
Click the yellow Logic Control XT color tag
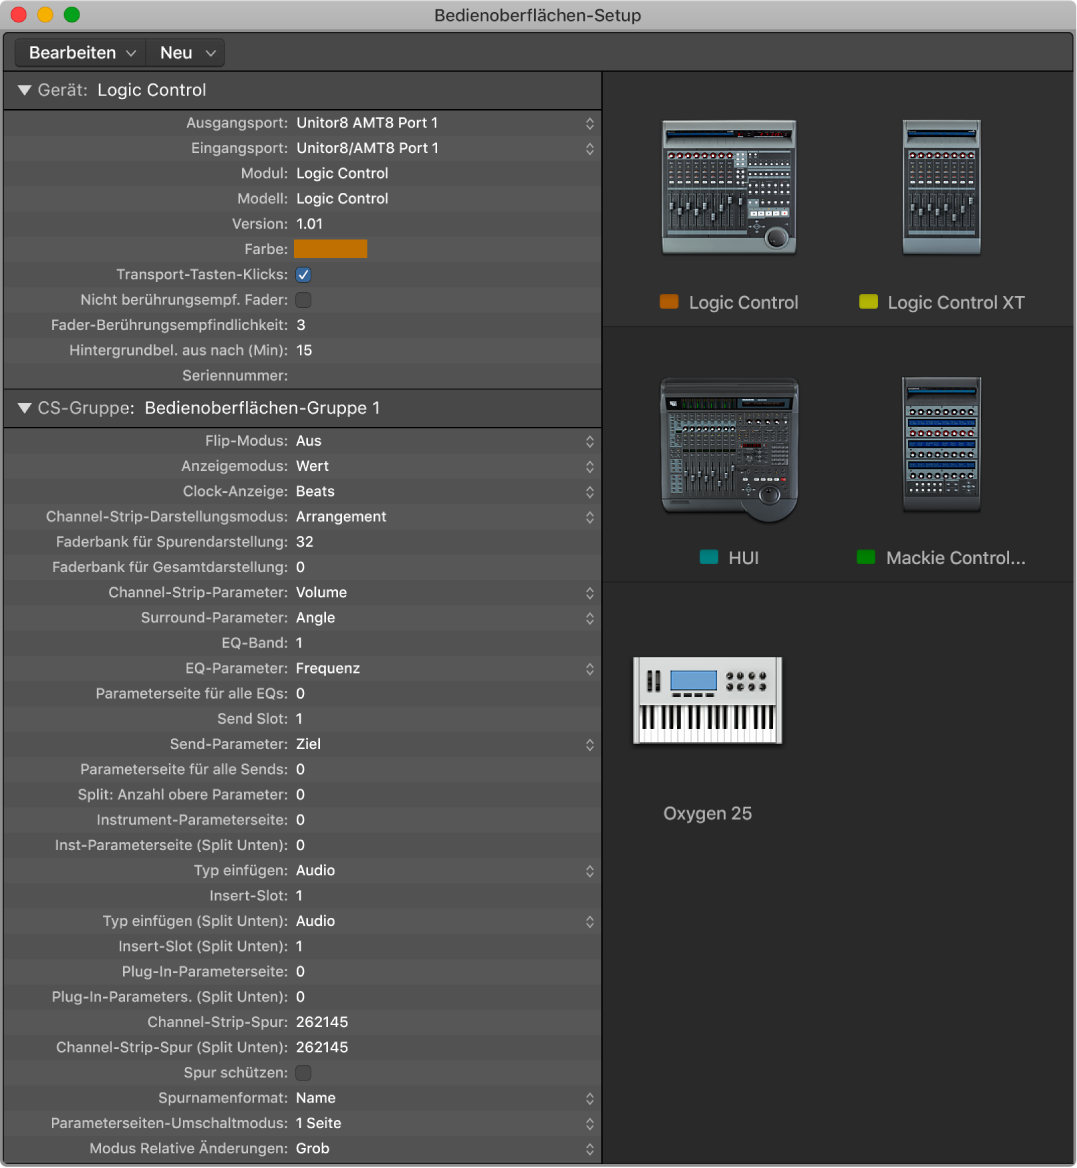[868, 302]
